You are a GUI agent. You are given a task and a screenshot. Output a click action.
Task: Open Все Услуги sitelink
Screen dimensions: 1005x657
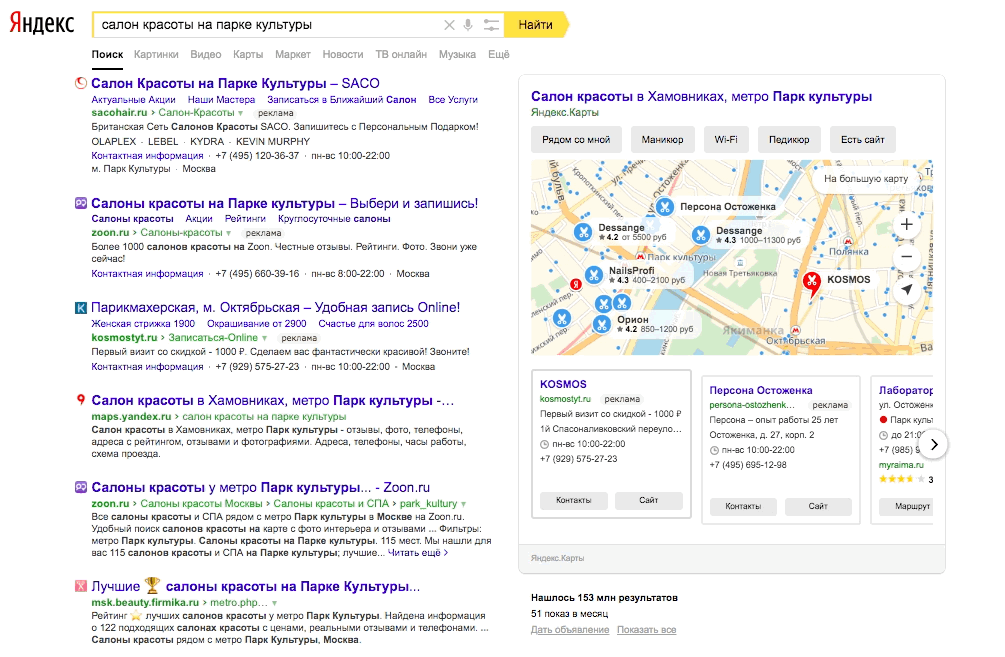(x=453, y=99)
